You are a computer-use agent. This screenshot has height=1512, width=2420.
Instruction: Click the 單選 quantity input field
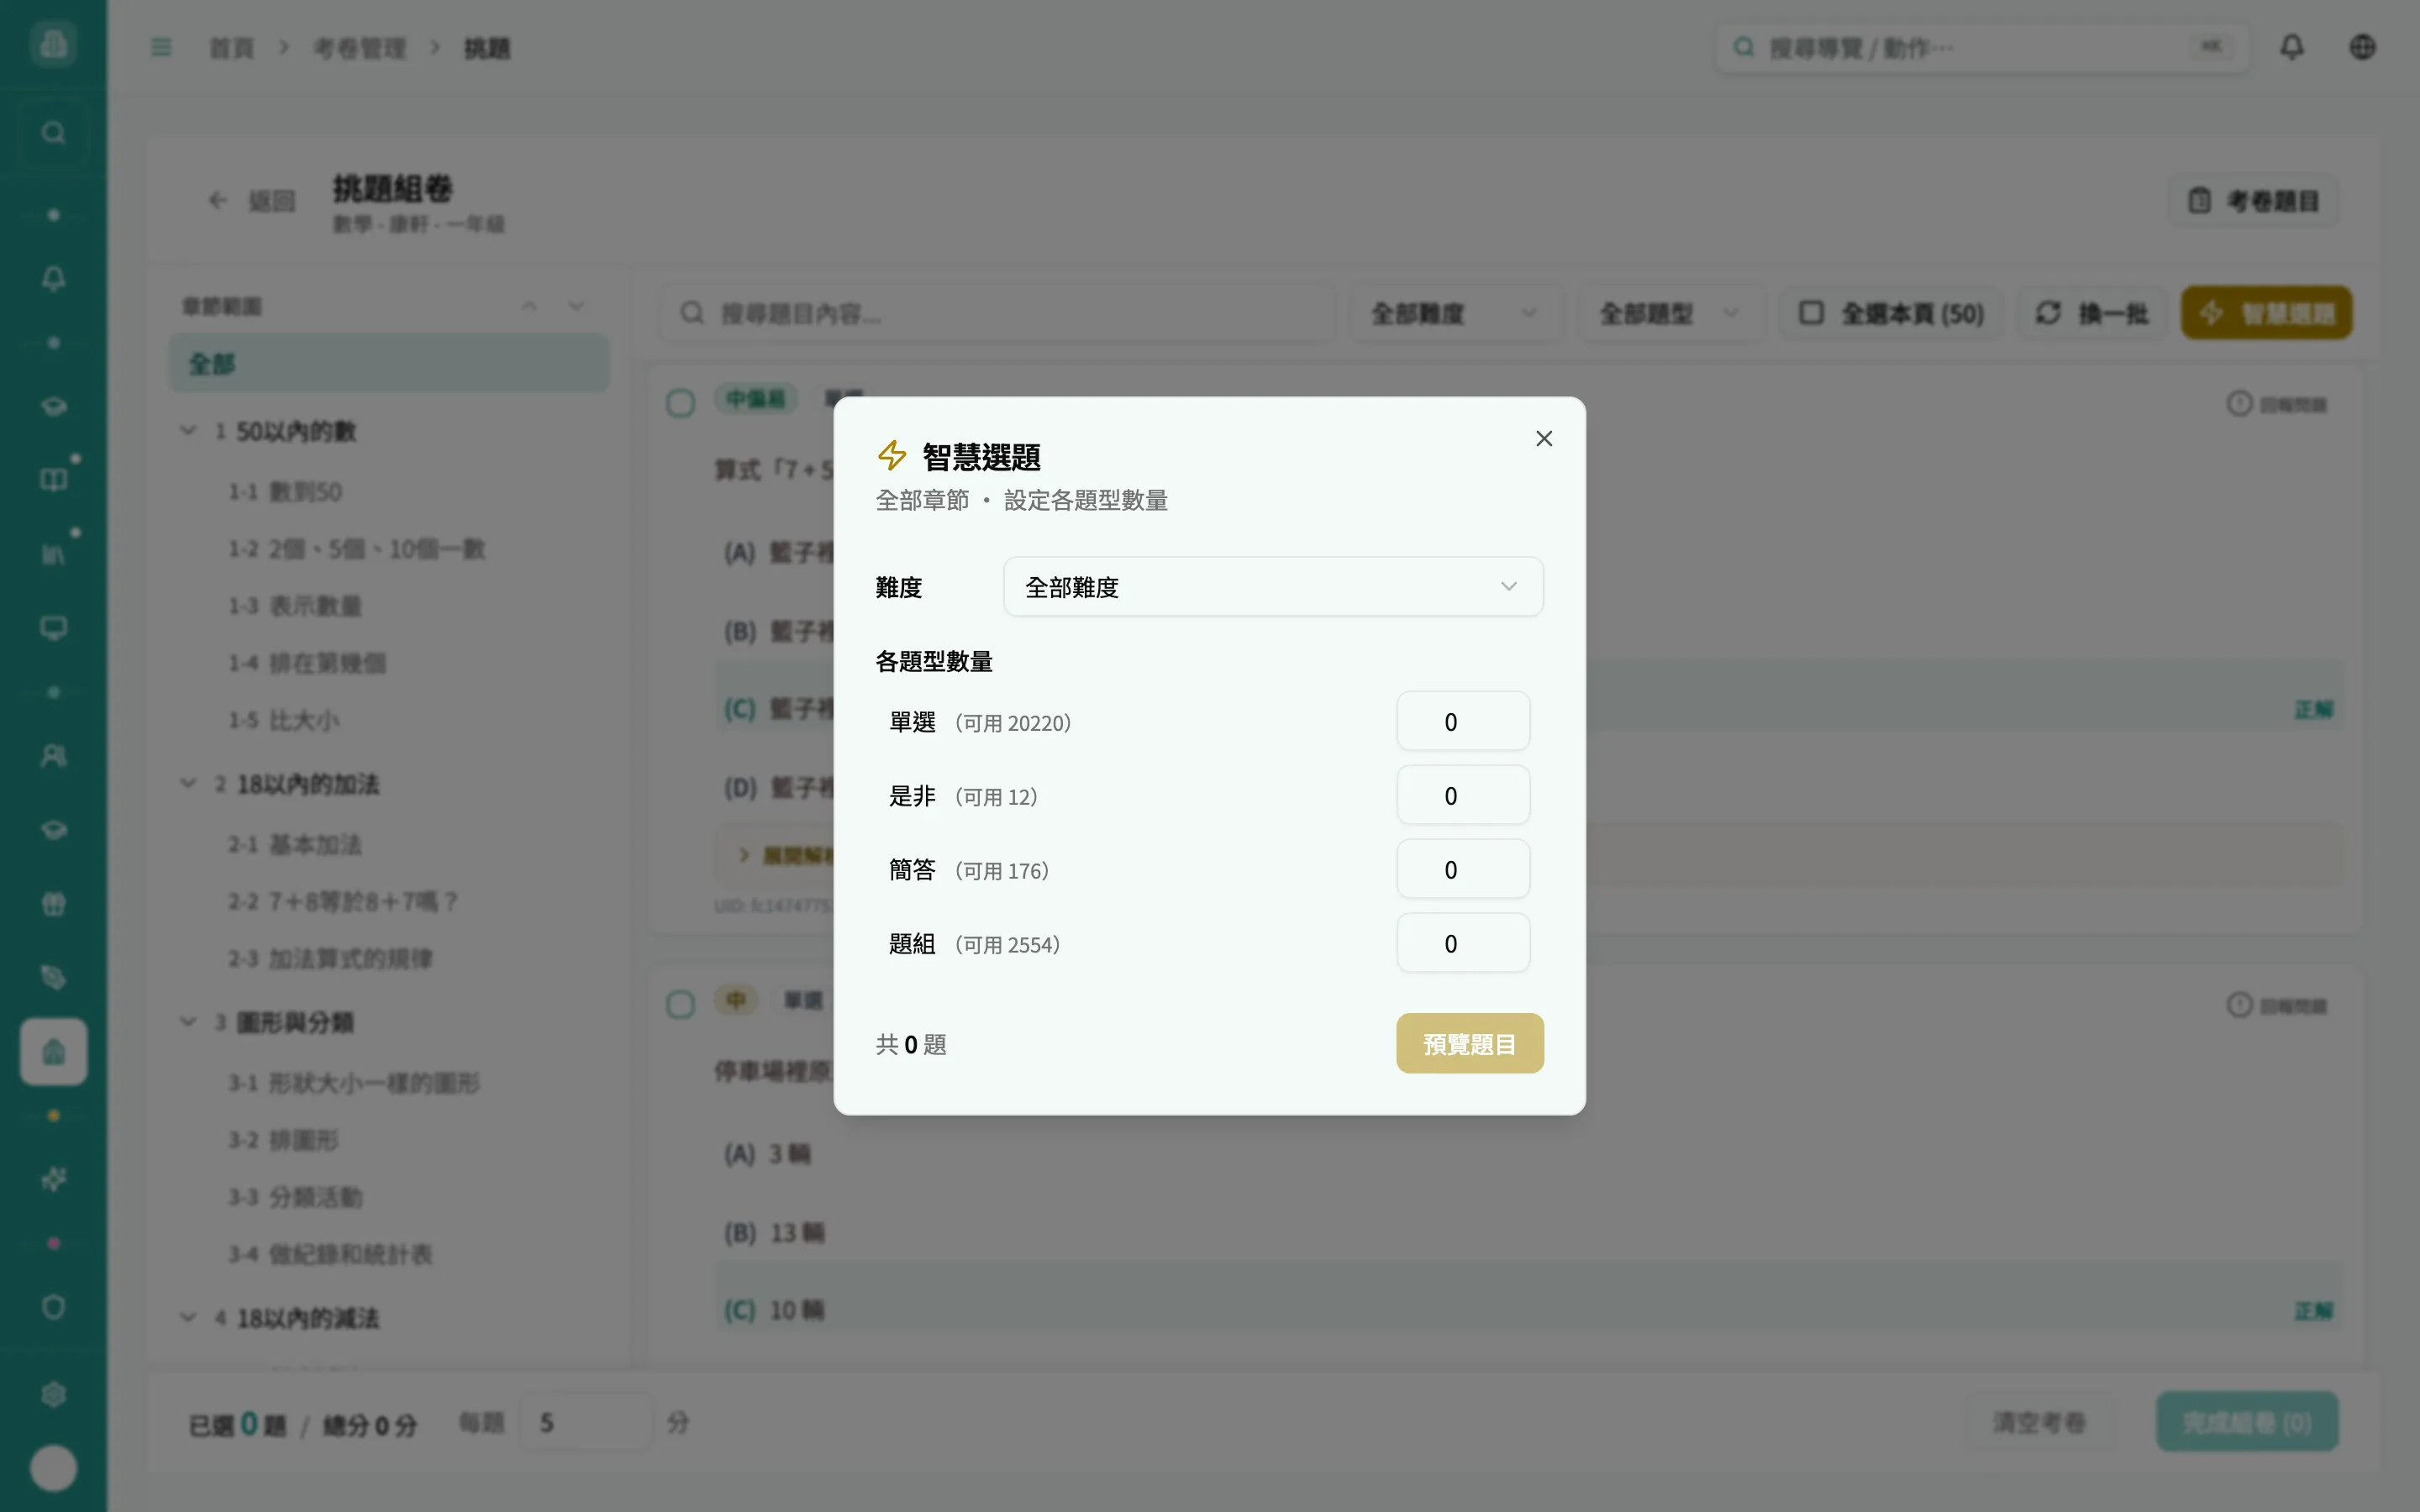pos(1462,721)
